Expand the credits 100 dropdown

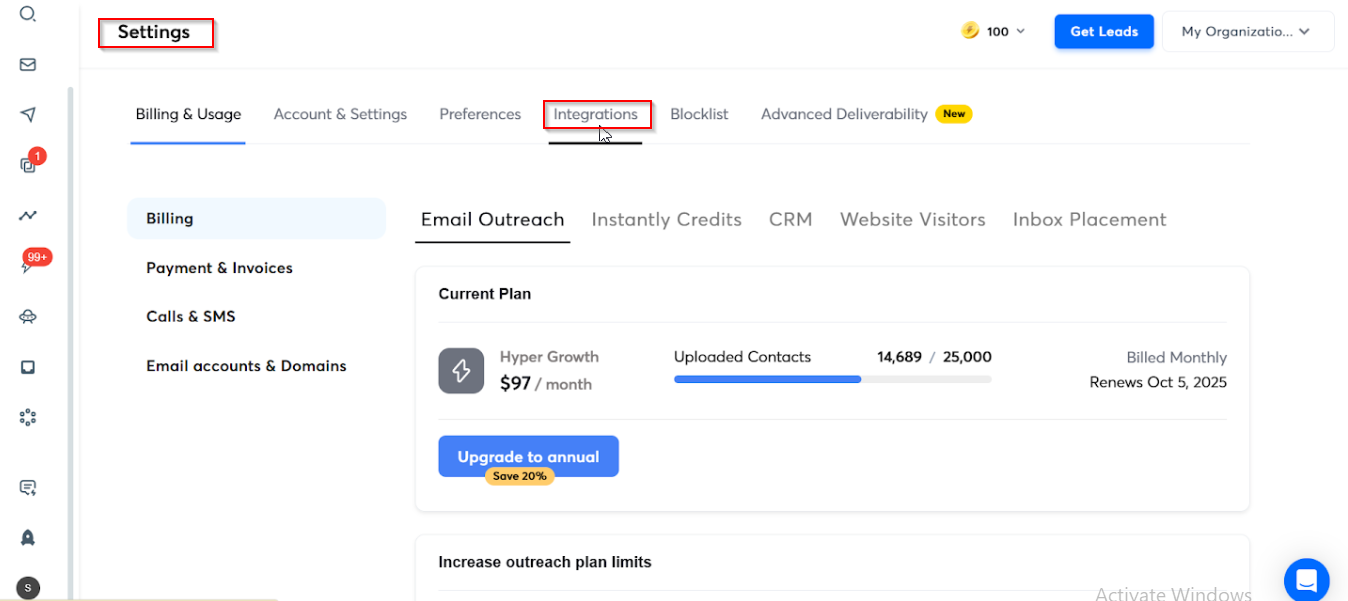pos(994,31)
